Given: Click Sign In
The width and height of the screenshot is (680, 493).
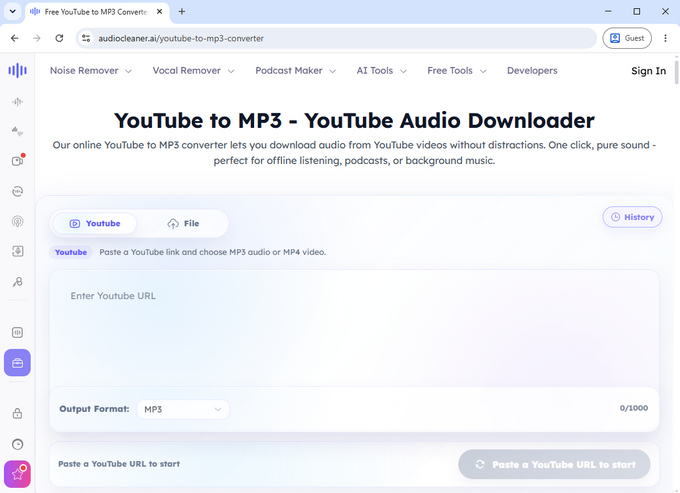Looking at the screenshot, I should pos(648,71).
